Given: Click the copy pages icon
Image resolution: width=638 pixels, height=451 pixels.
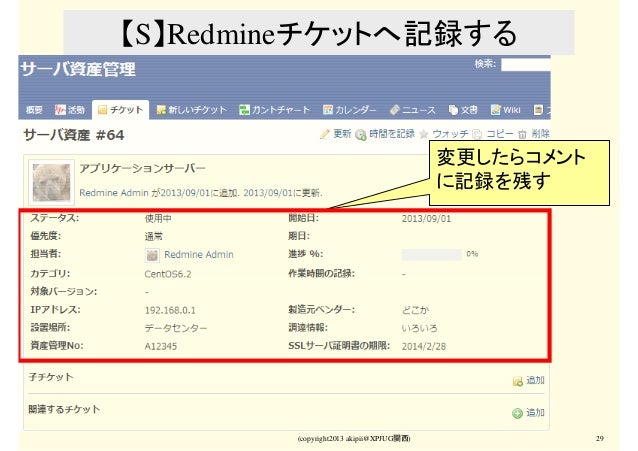Looking at the screenshot, I should coord(477,134).
